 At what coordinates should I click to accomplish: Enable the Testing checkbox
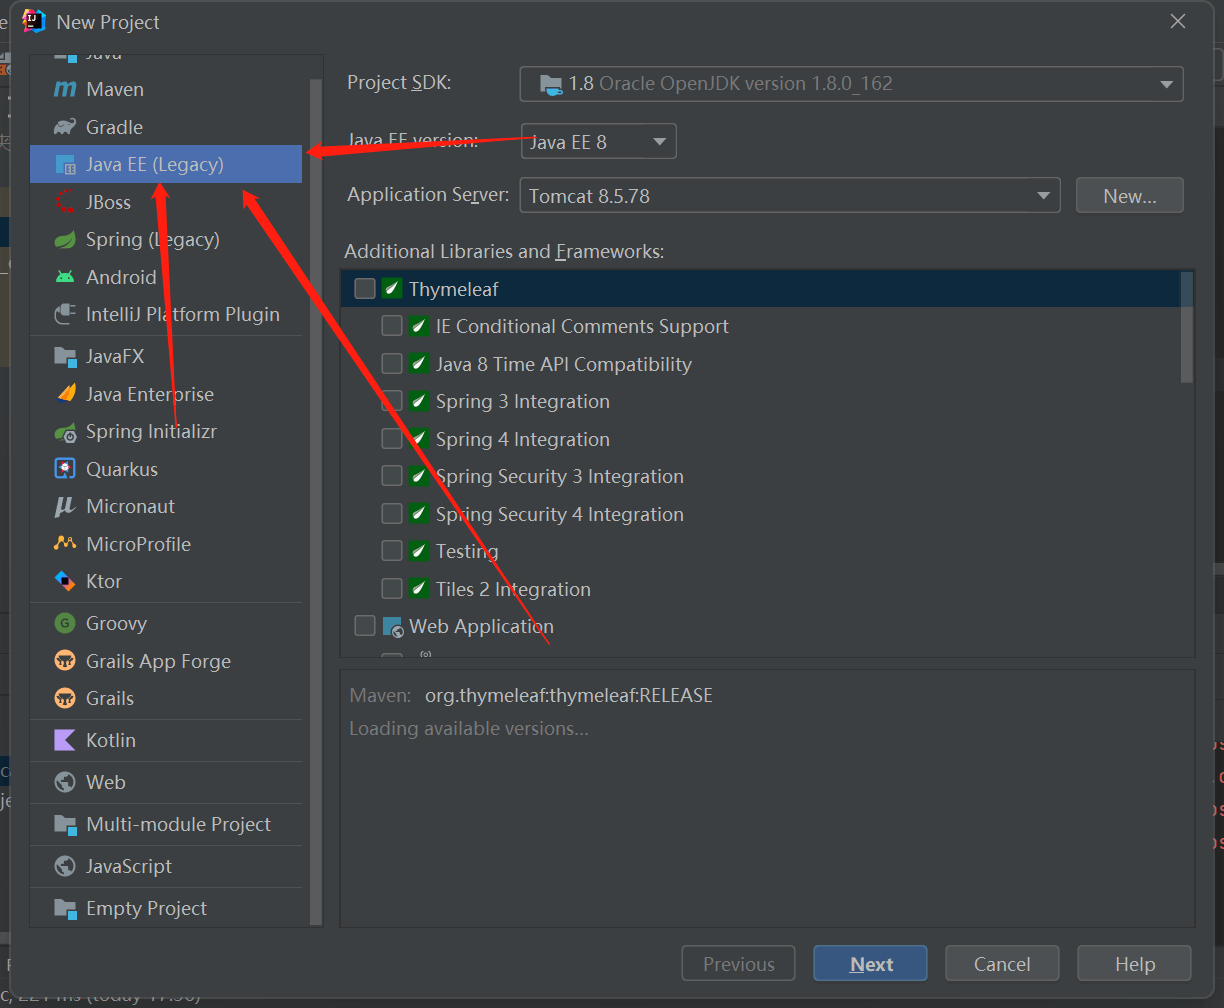(x=392, y=551)
